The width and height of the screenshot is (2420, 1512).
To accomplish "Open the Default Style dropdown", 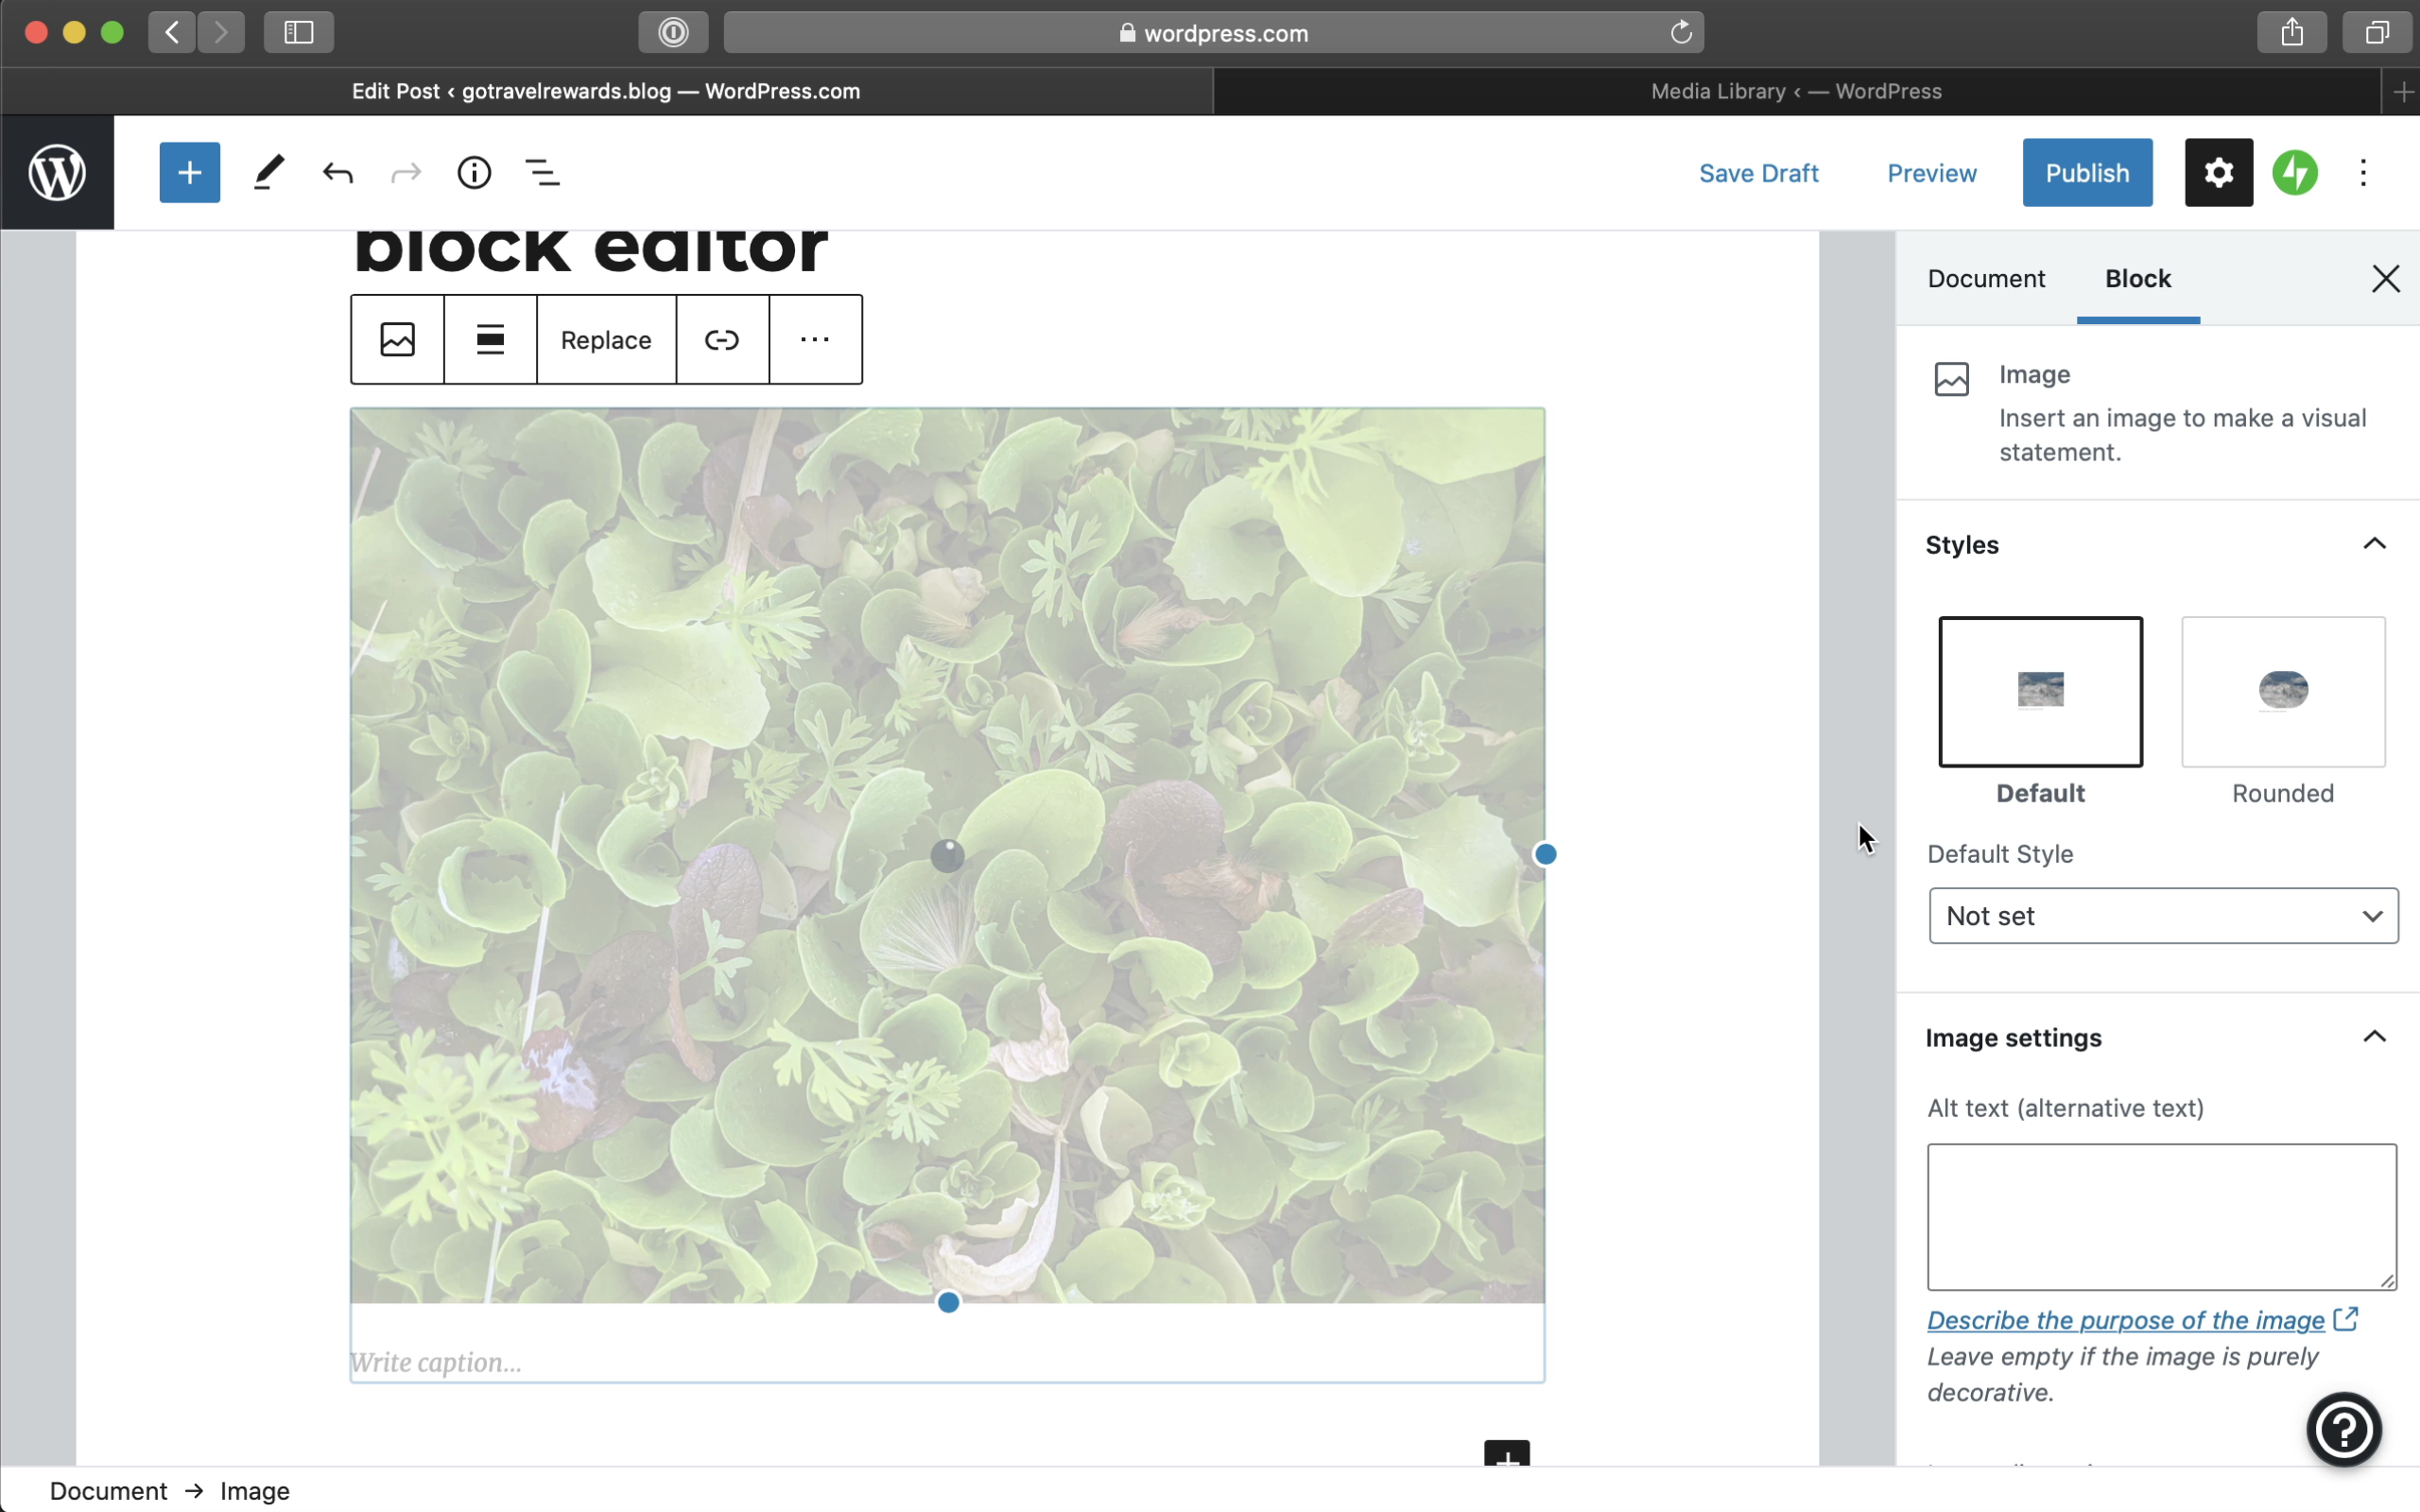I will point(2162,916).
